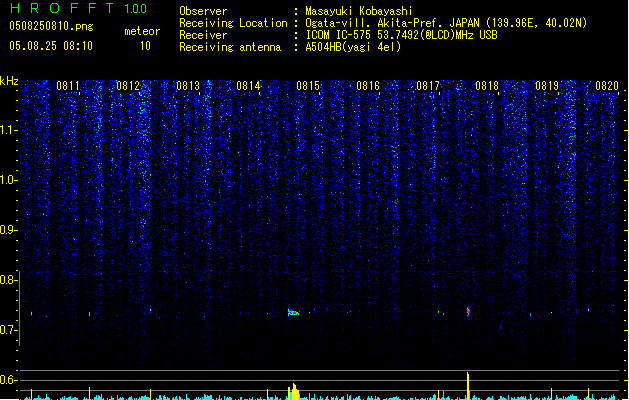This screenshot has width=629, height=400.
Task: Click the meteor count value 10
Action: pos(145,46)
